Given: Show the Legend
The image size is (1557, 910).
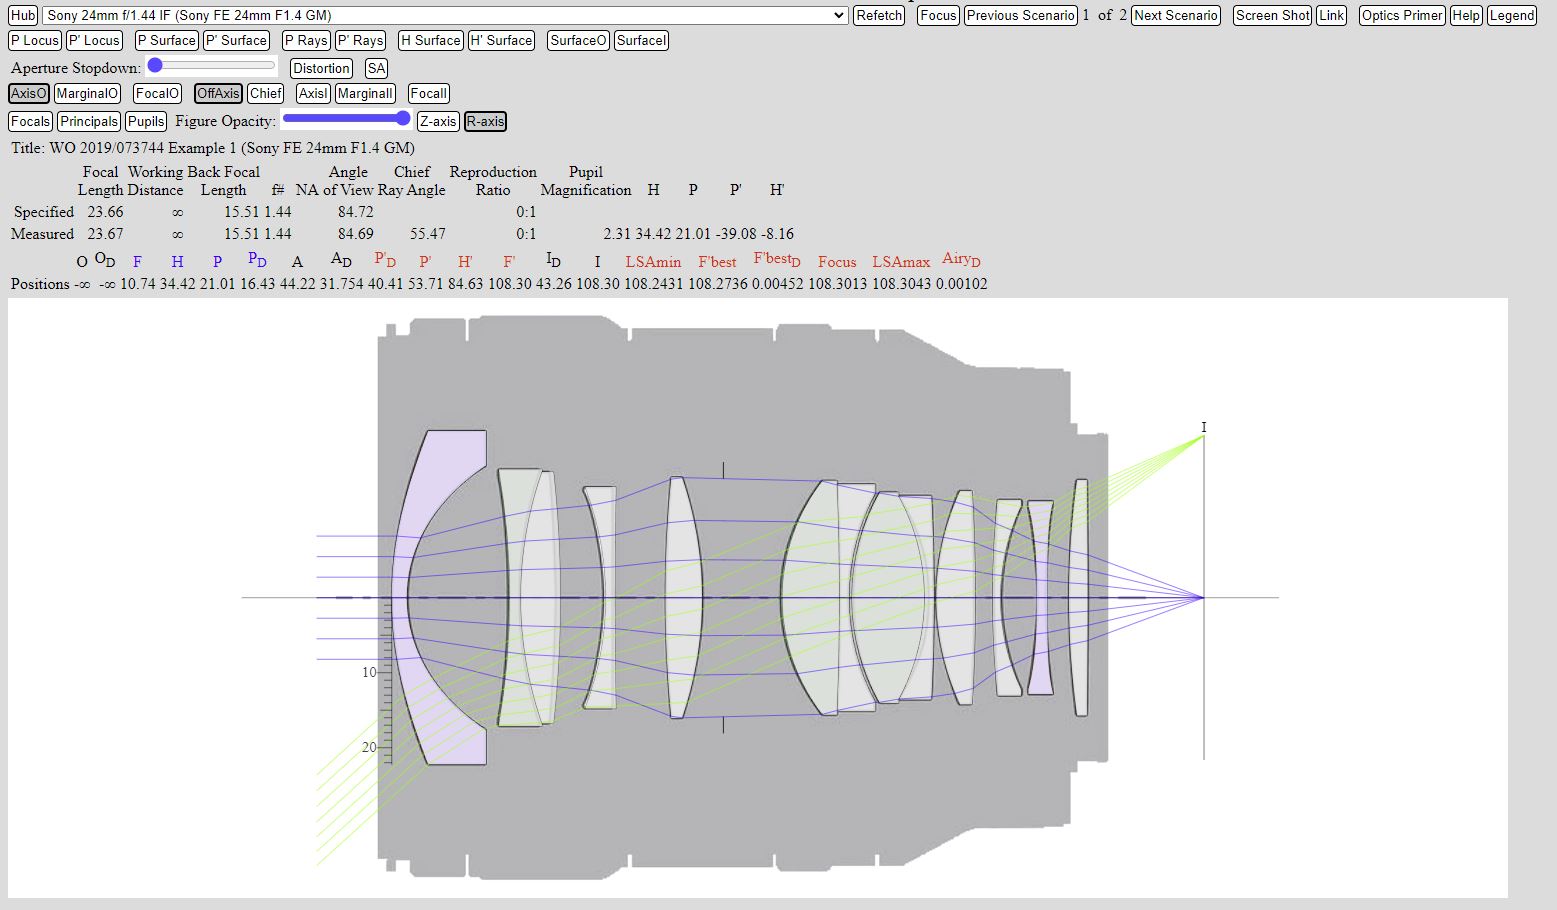Looking at the screenshot, I should tap(1511, 15).
